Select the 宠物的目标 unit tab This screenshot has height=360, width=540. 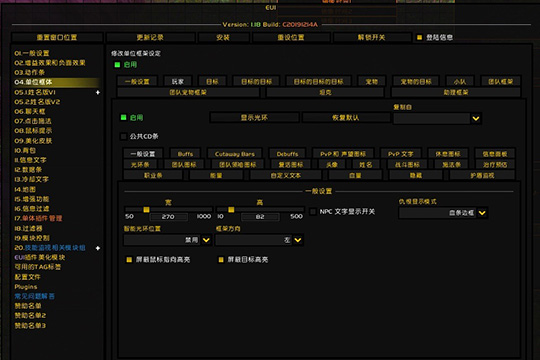coord(416,82)
